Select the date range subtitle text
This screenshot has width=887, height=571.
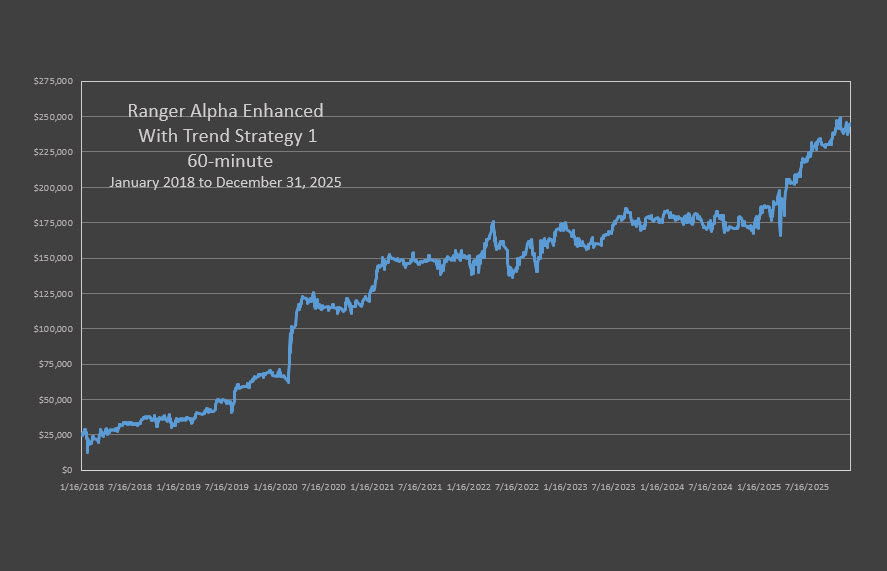tap(225, 182)
